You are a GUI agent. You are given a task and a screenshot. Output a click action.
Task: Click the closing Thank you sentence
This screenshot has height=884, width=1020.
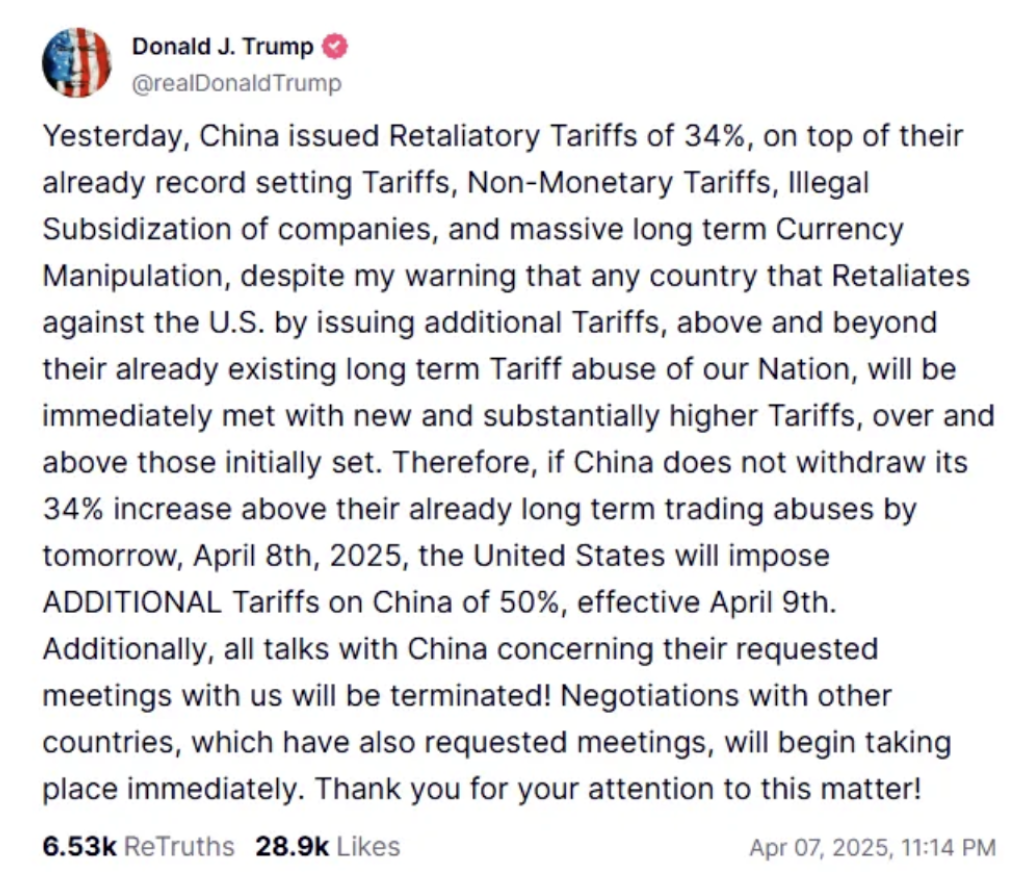click(x=619, y=788)
